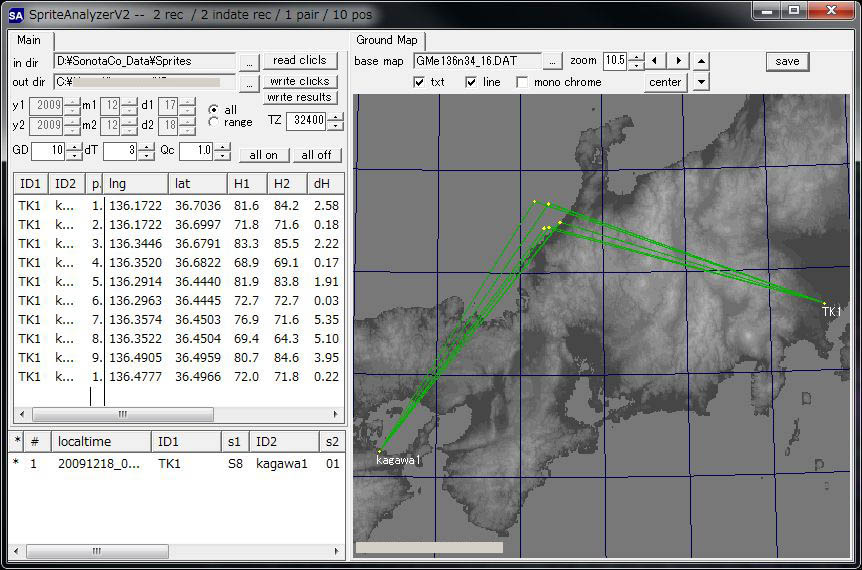Open the base map file browser
This screenshot has width=862, height=570.
[553, 61]
